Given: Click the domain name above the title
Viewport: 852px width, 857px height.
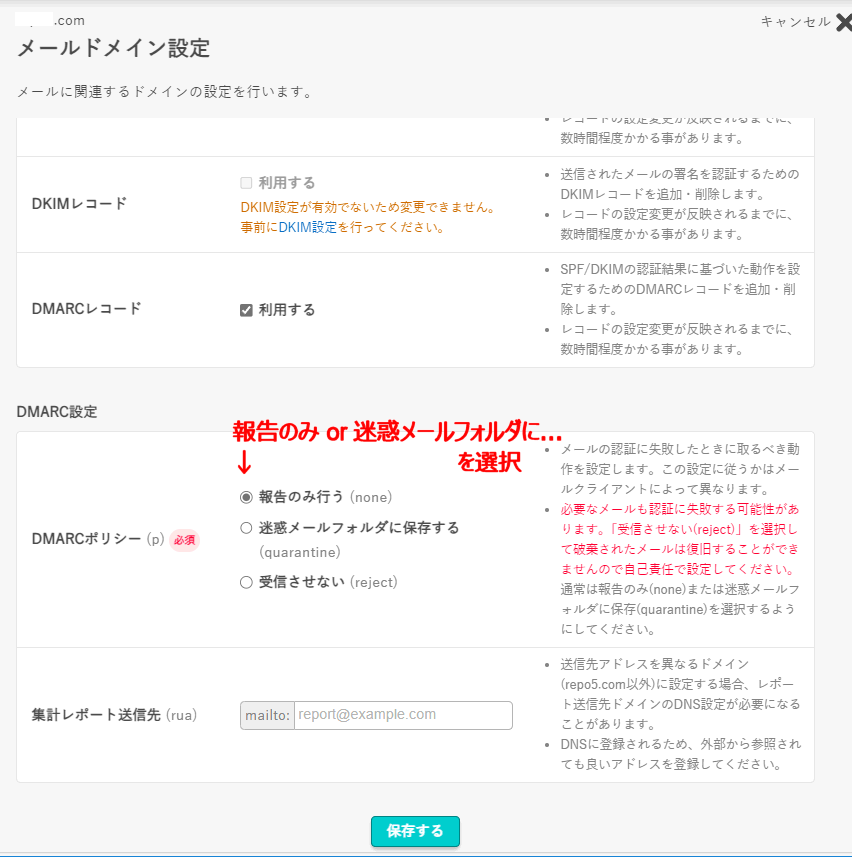Looking at the screenshot, I should click(50, 20).
